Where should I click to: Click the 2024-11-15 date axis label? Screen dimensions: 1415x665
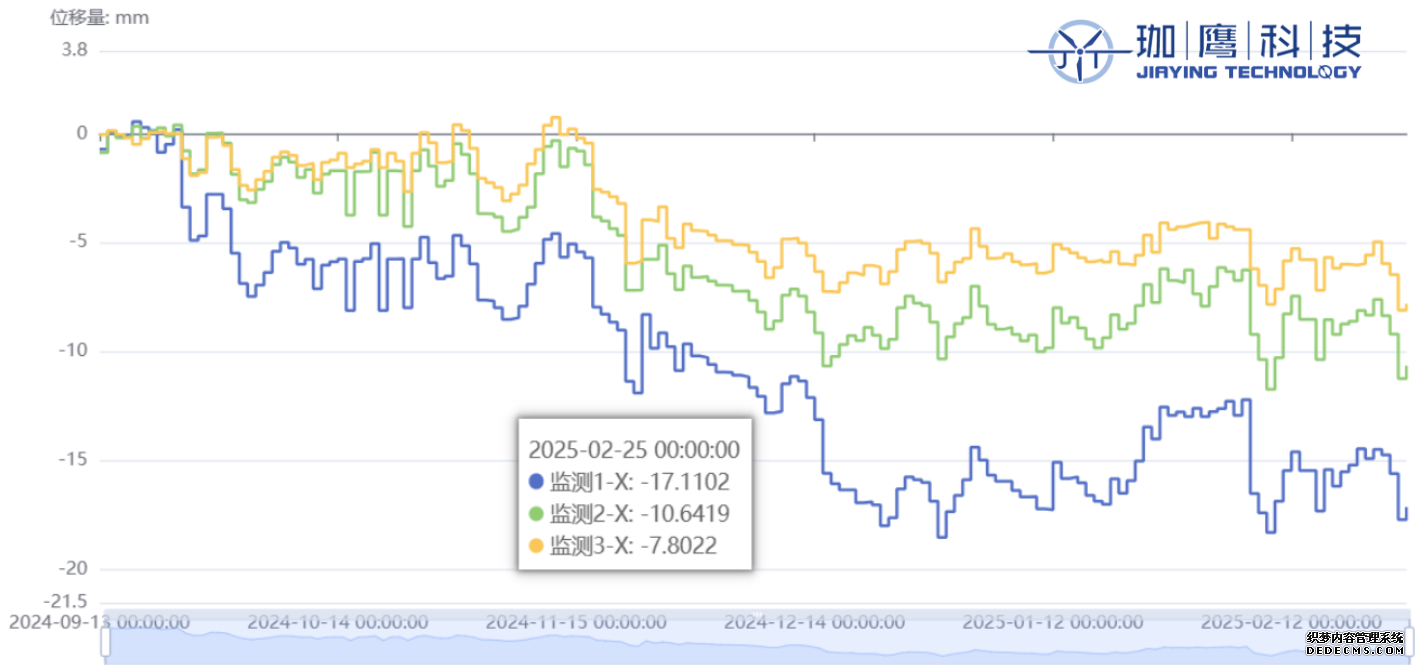tap(575, 622)
